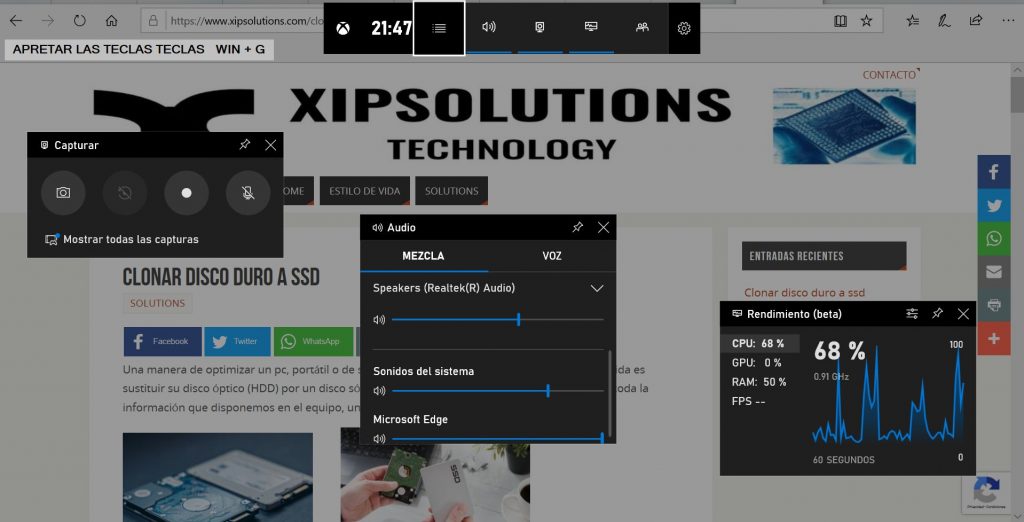Select the GPU metric row
Screen dimensions: 1024x522
760,363
